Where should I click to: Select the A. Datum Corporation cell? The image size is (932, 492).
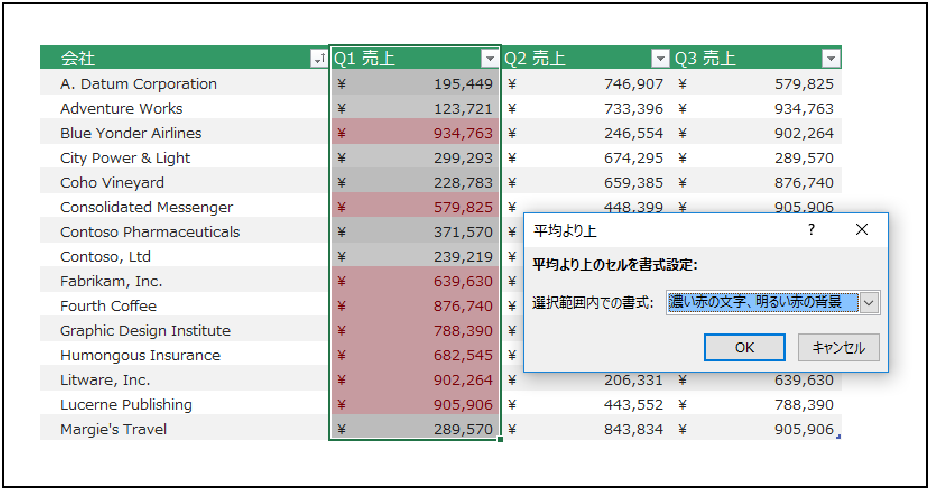click(x=184, y=84)
